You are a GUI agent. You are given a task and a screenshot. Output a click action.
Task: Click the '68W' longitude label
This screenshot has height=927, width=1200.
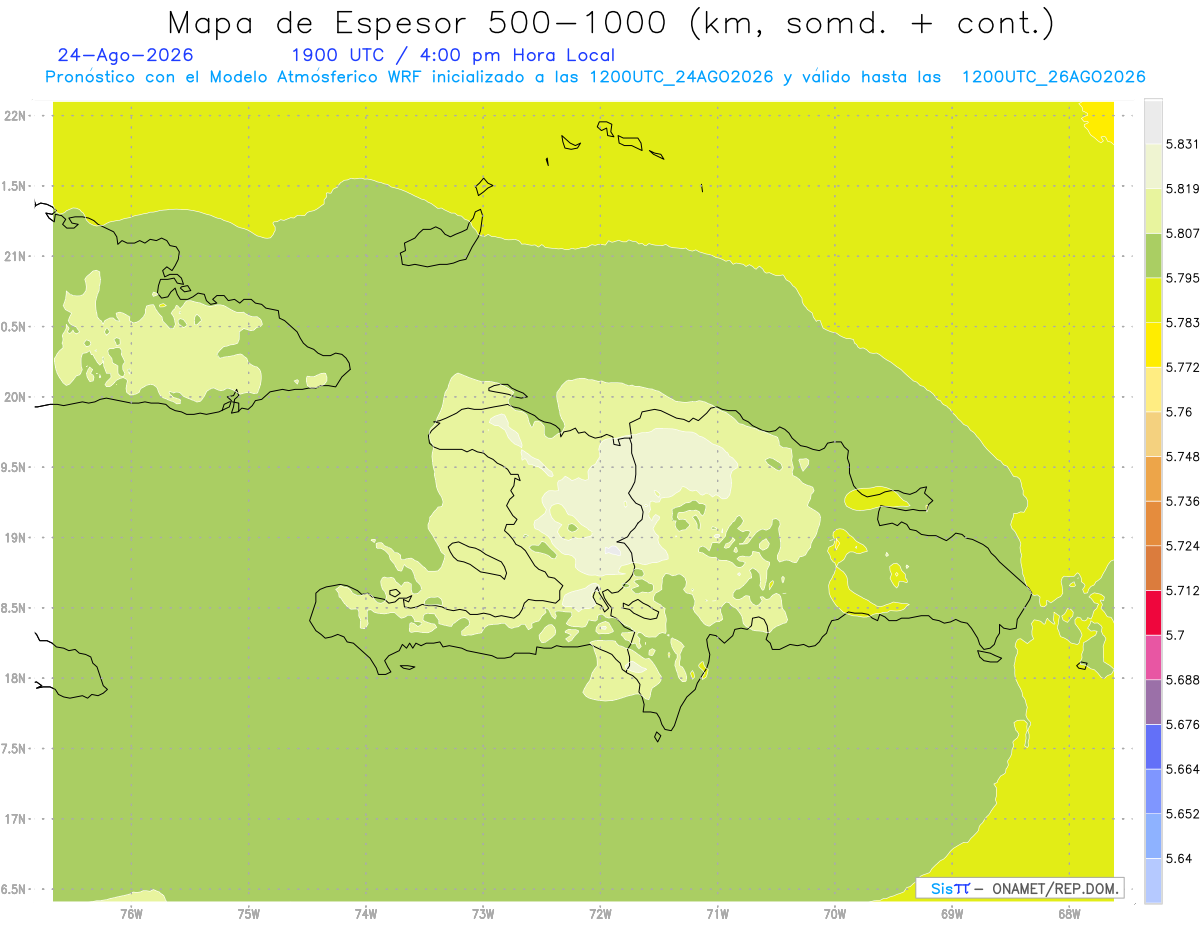1069,913
